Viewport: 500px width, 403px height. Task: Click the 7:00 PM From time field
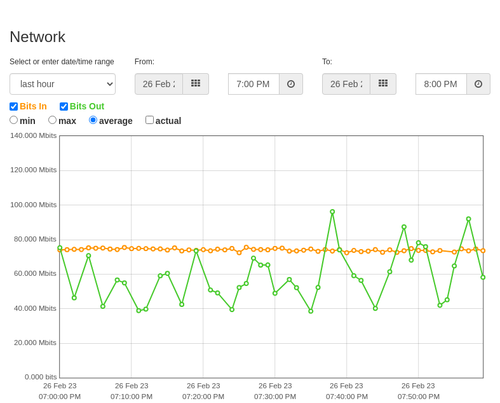point(254,84)
